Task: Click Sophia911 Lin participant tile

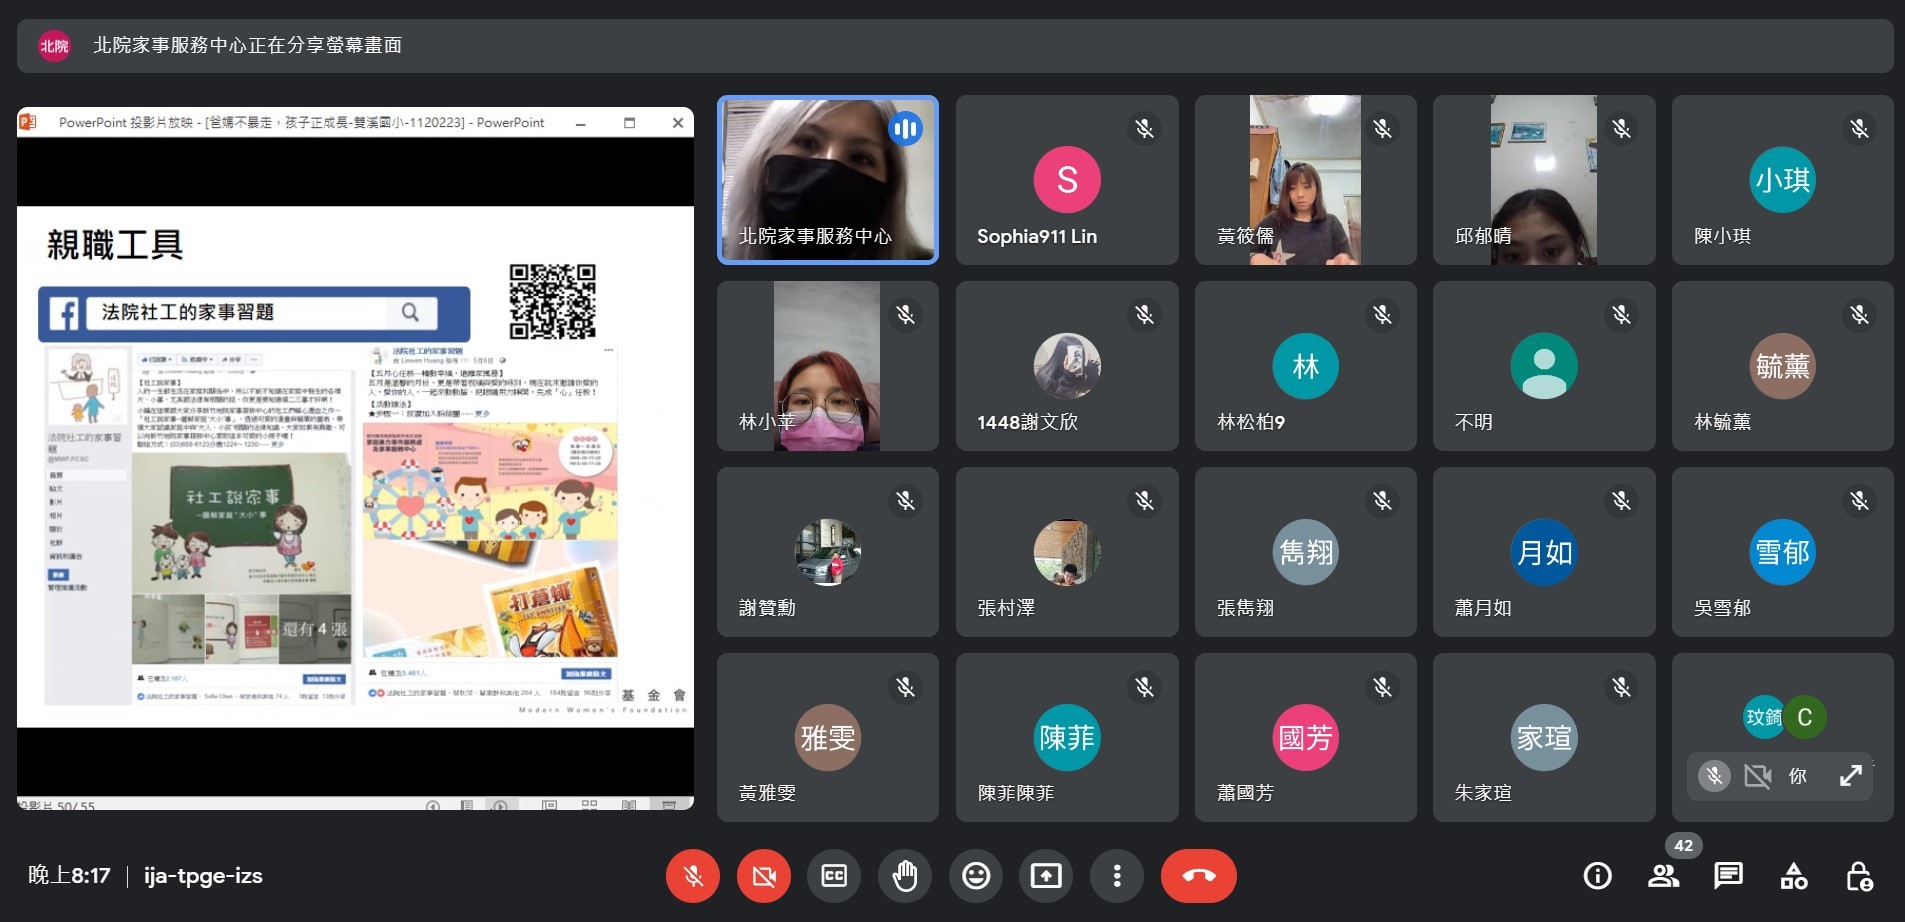Action: [1066, 180]
